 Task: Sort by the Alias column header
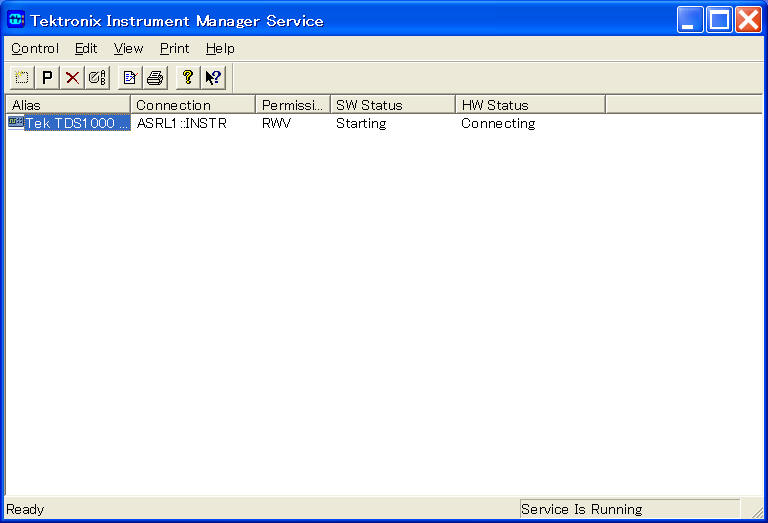(x=68, y=105)
